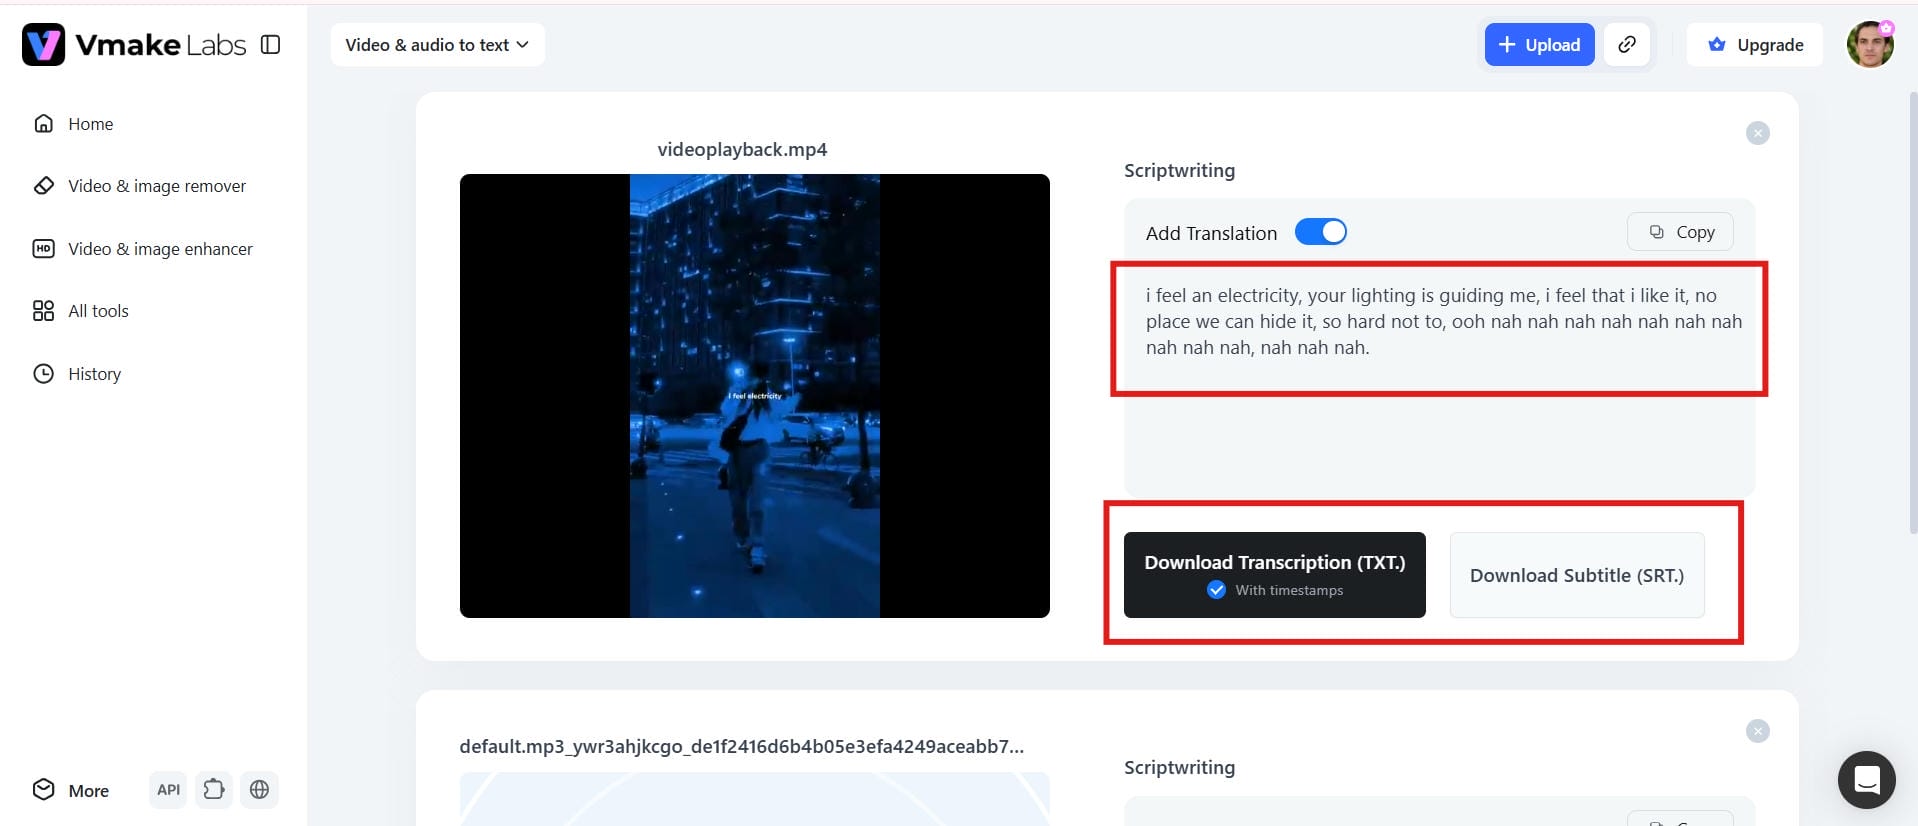The image size is (1918, 826).
Task: Click the Upgrade button
Action: (x=1755, y=45)
